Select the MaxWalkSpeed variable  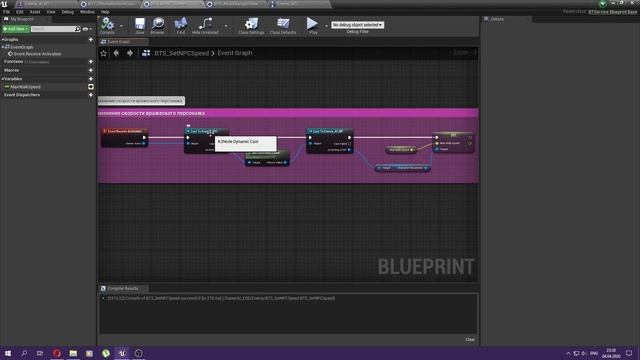[x=25, y=87]
